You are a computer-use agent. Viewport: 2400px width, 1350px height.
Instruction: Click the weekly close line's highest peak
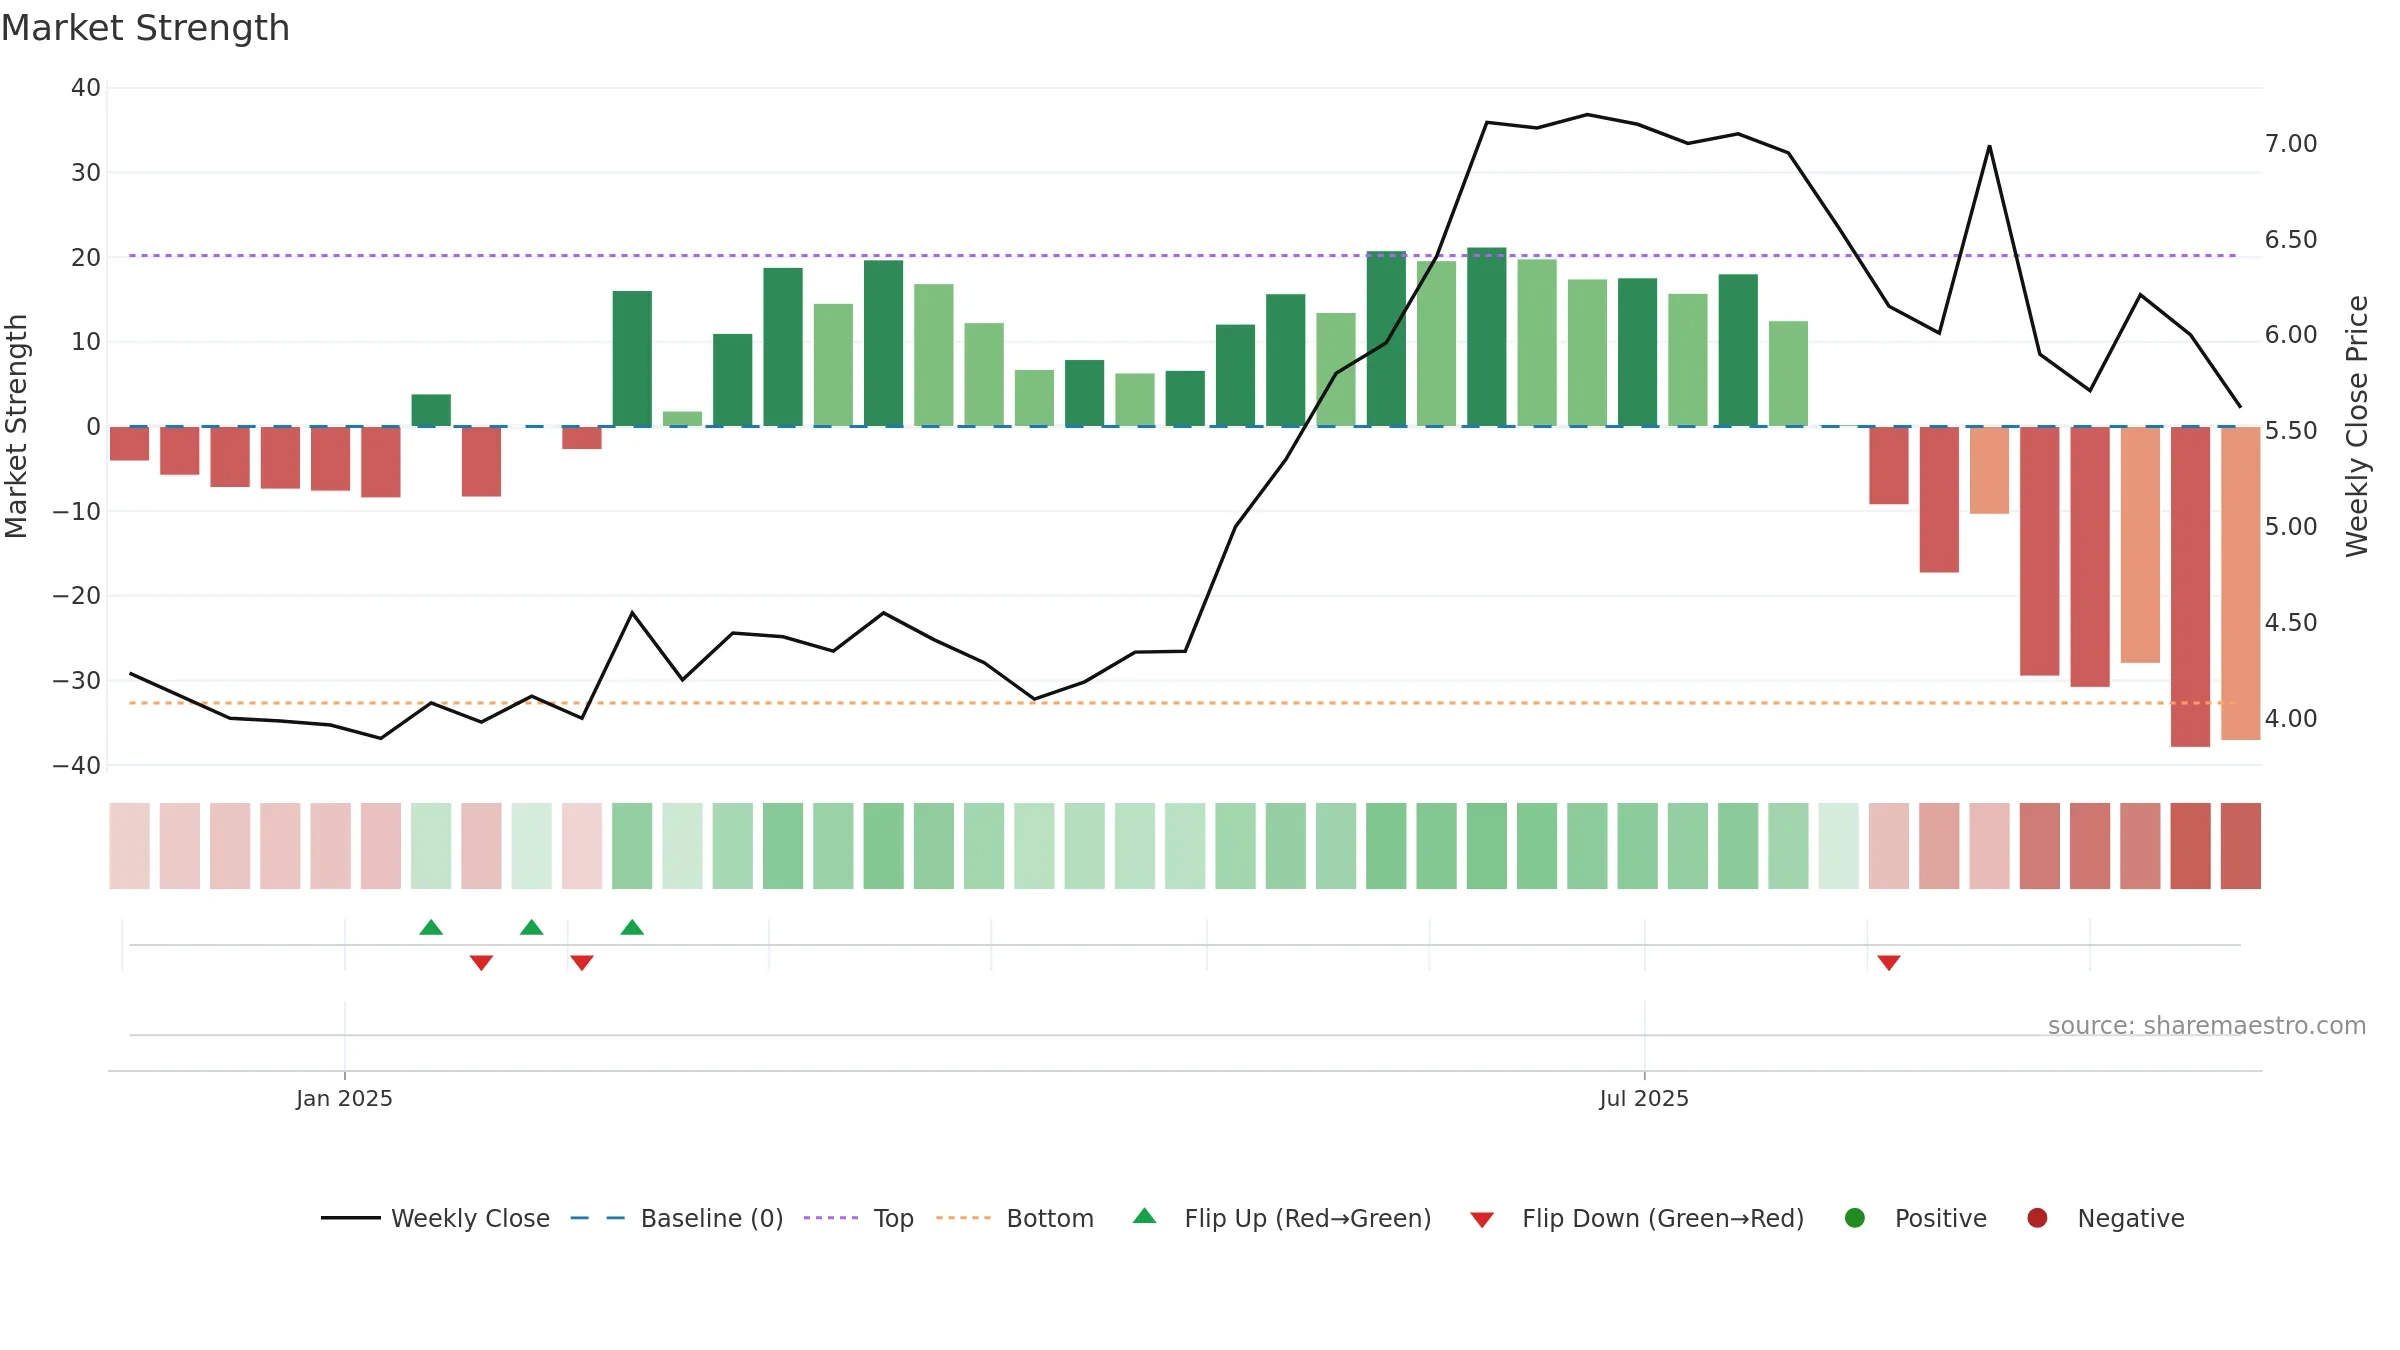(1587, 114)
